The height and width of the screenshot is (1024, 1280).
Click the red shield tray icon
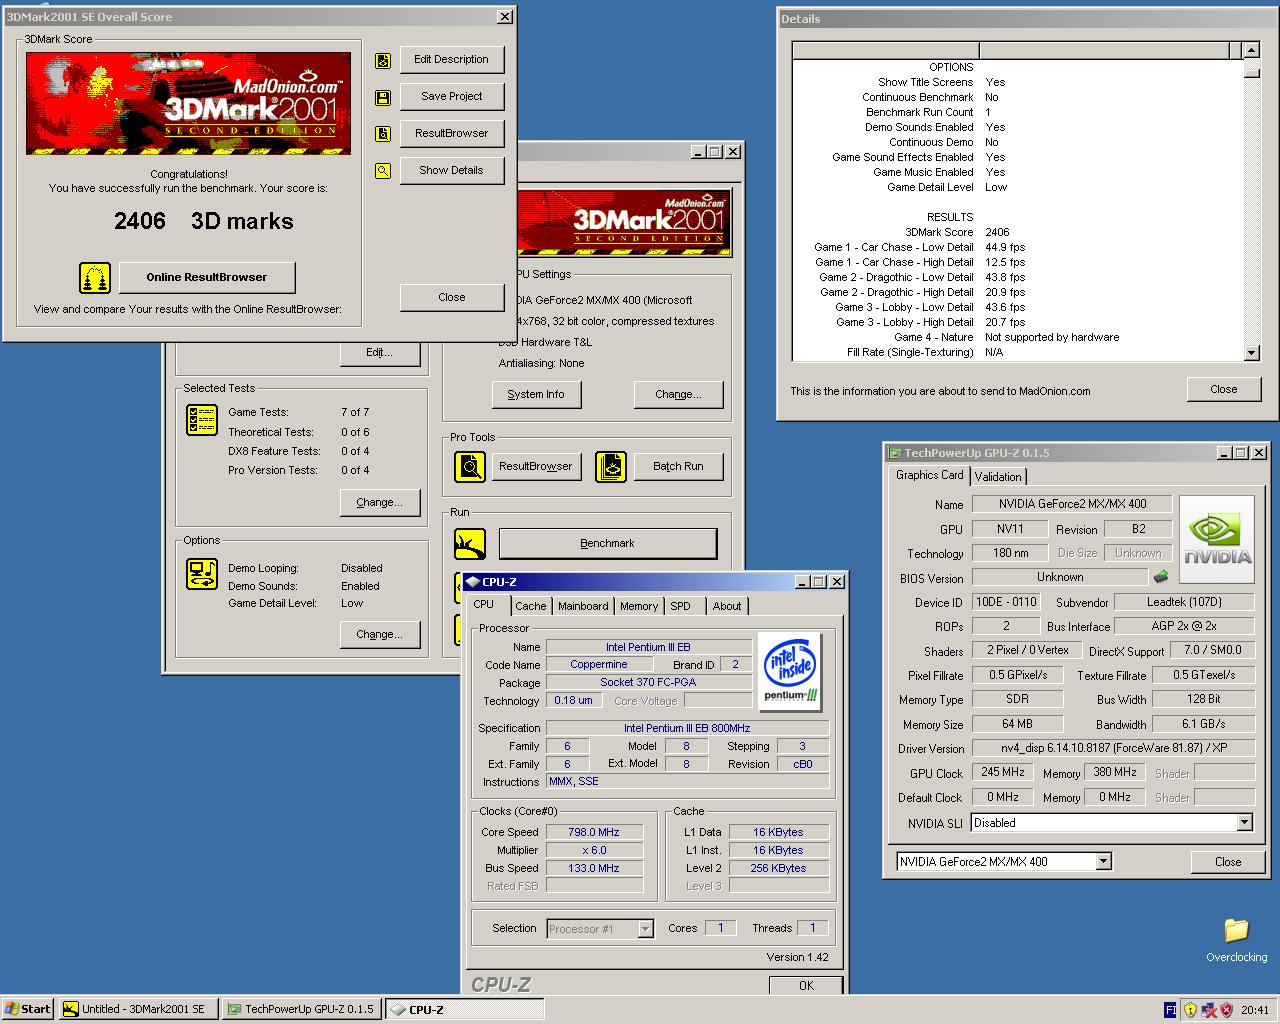click(x=1226, y=1010)
